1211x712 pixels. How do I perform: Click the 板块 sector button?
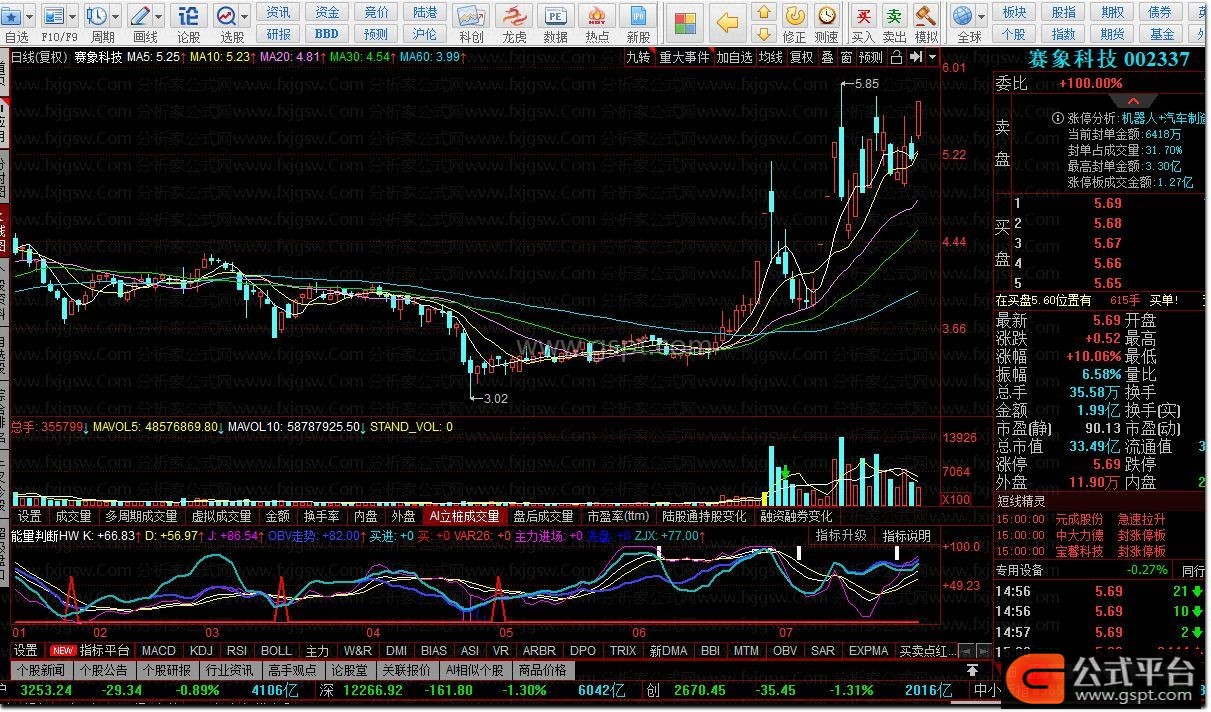coord(1013,13)
